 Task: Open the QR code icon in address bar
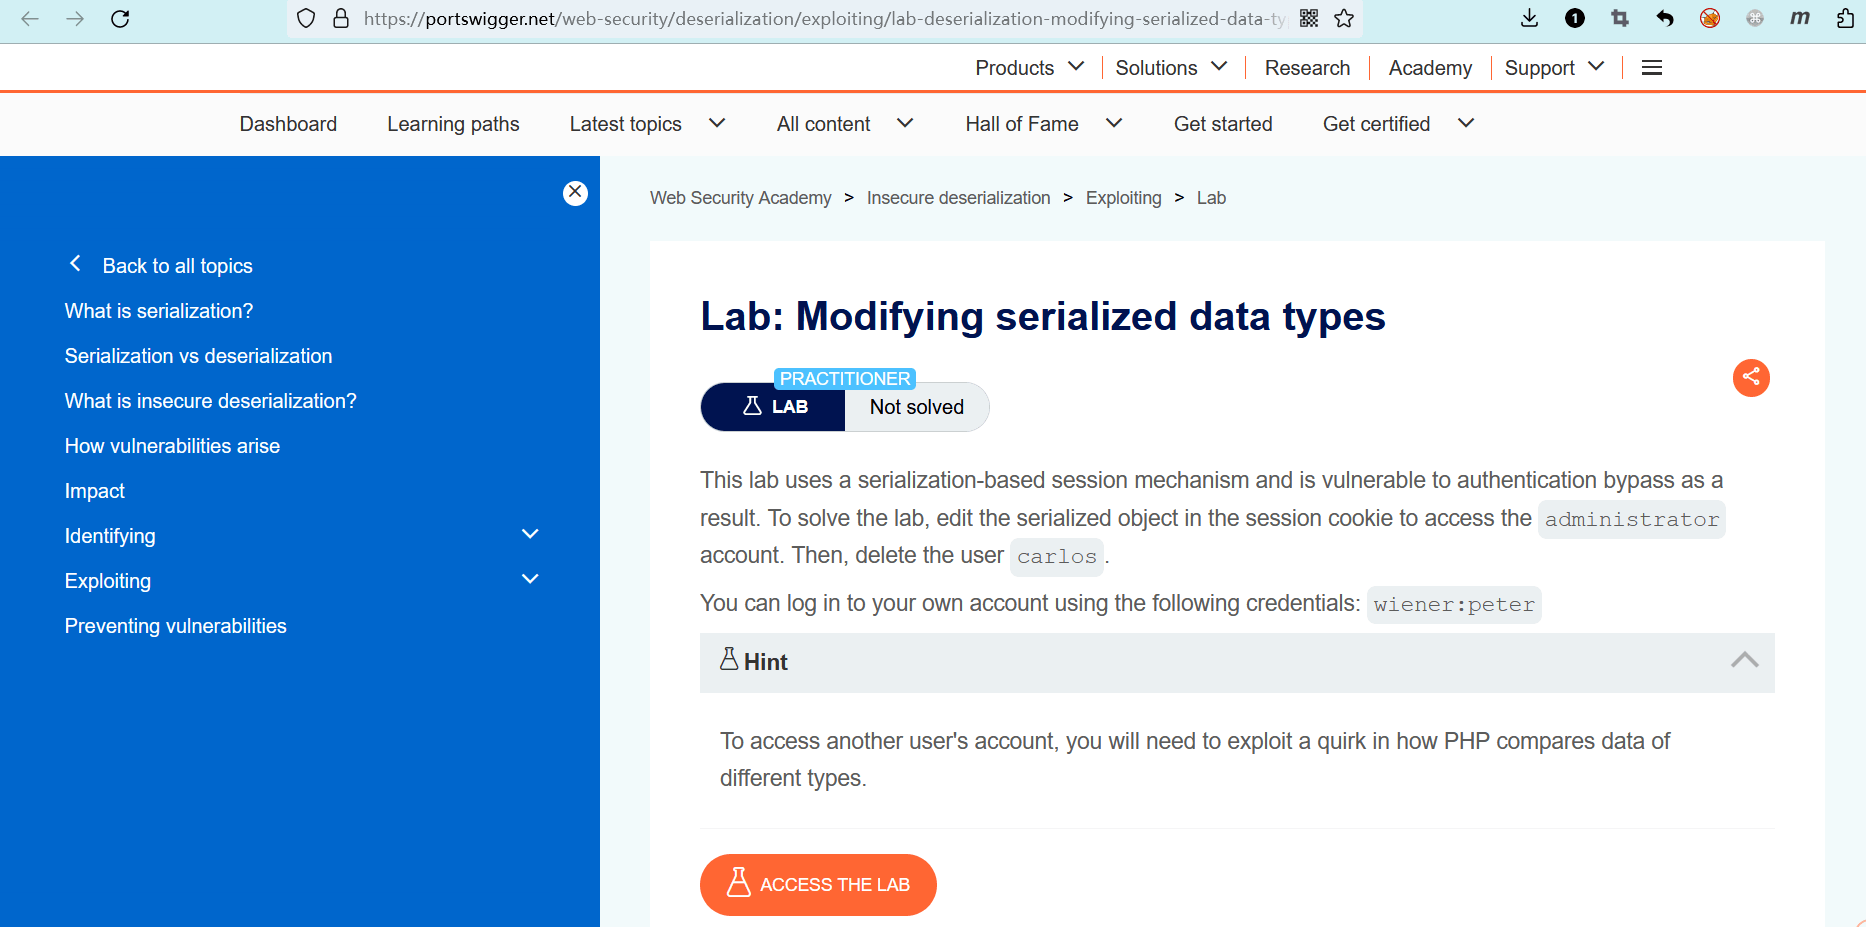point(1309,19)
